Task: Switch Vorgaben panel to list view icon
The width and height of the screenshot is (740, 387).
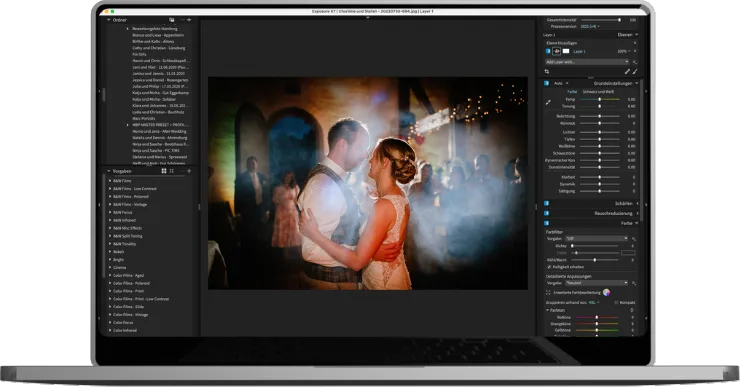Action: [172, 171]
